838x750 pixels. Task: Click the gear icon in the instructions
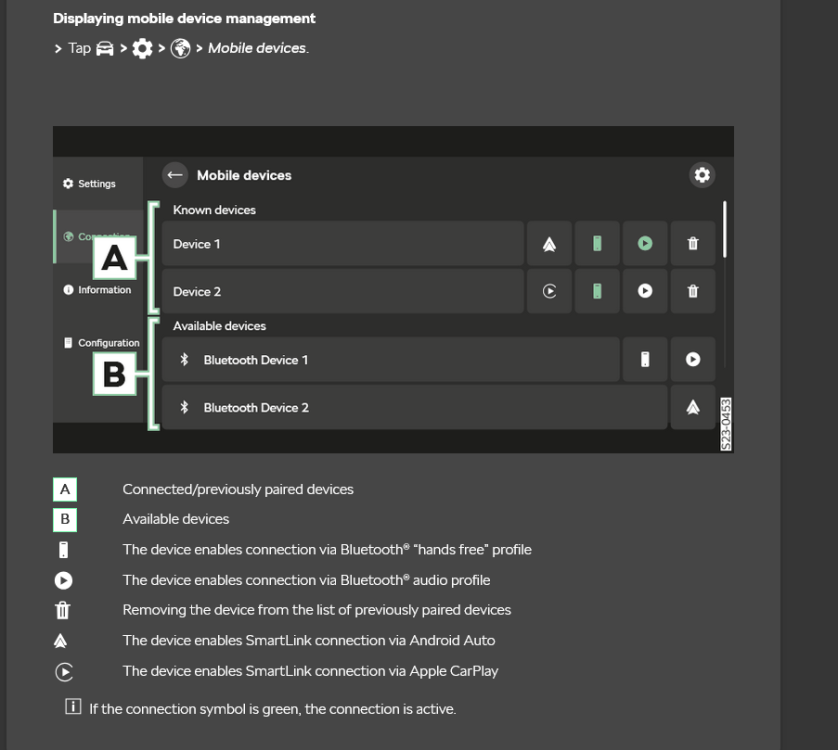coord(142,49)
